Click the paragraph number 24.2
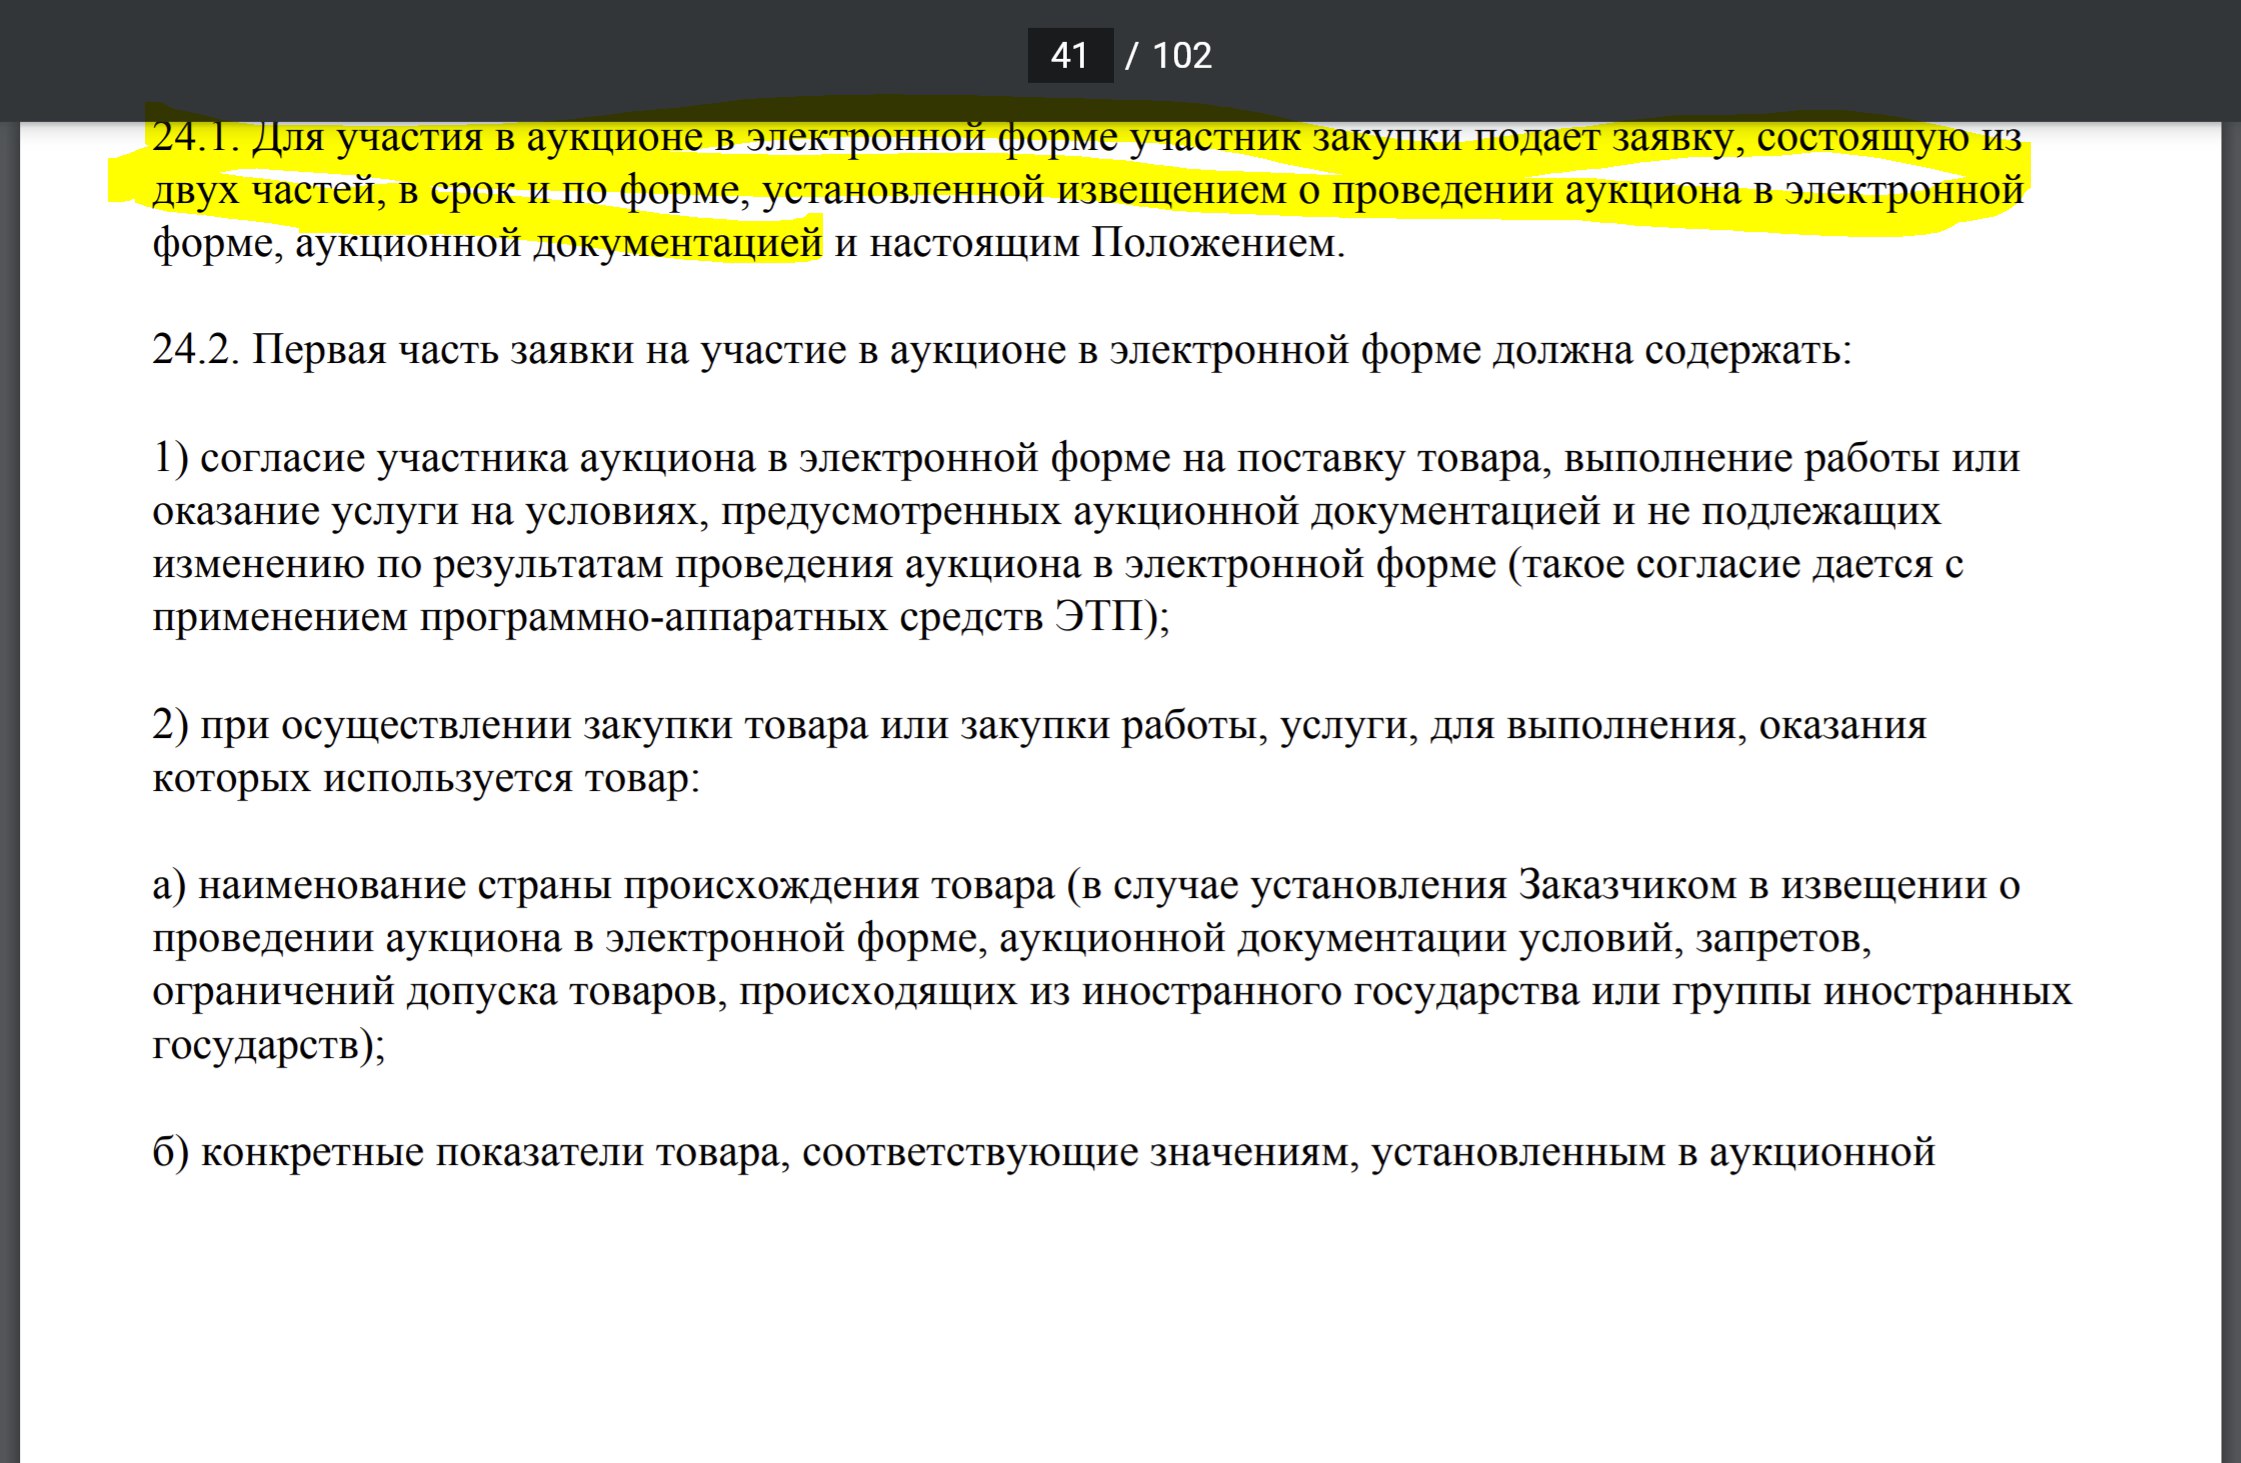The width and height of the screenshot is (2241, 1463). pos(195,350)
